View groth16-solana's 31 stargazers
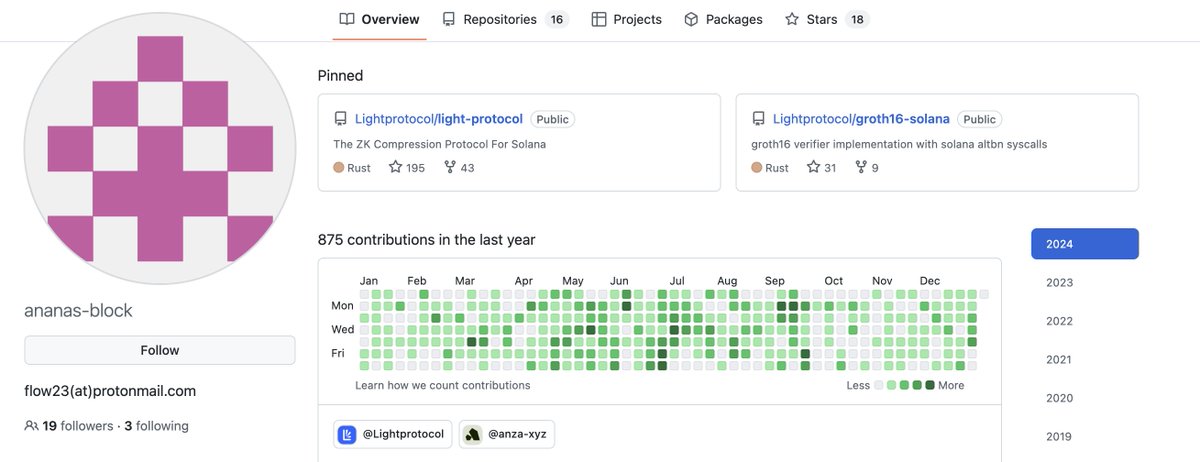1200x462 pixels. click(x=822, y=168)
